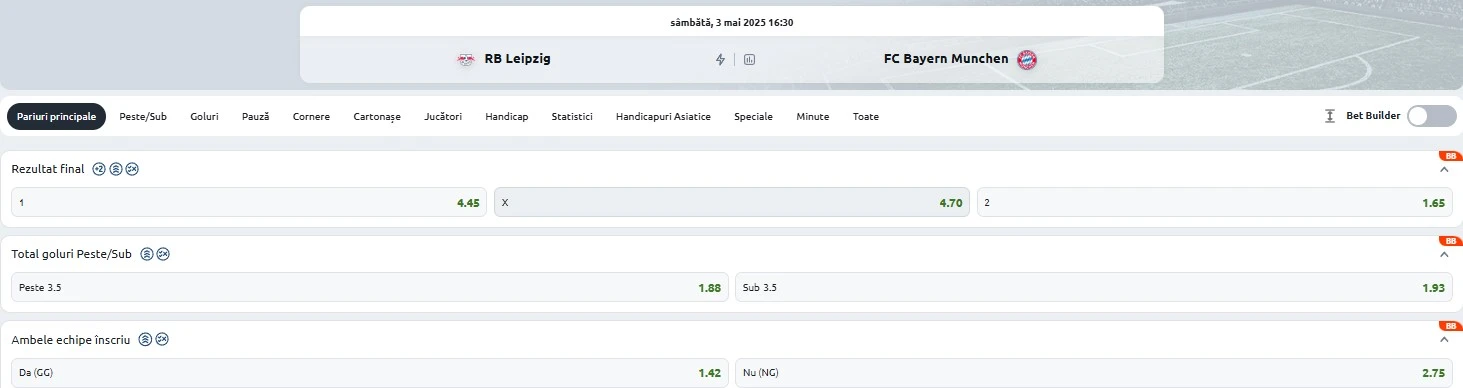Enable the Bet Builder switch
1463x388 pixels.
[1431, 116]
